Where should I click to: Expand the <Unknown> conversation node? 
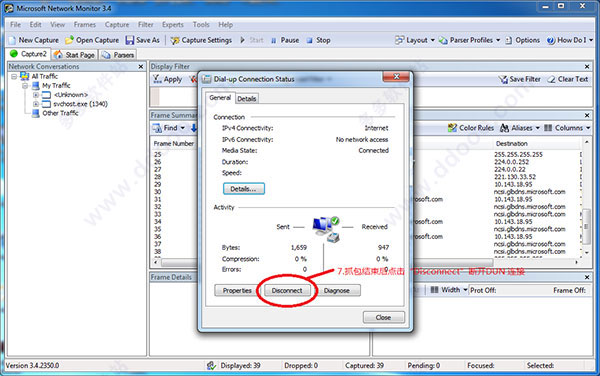tap(36, 94)
